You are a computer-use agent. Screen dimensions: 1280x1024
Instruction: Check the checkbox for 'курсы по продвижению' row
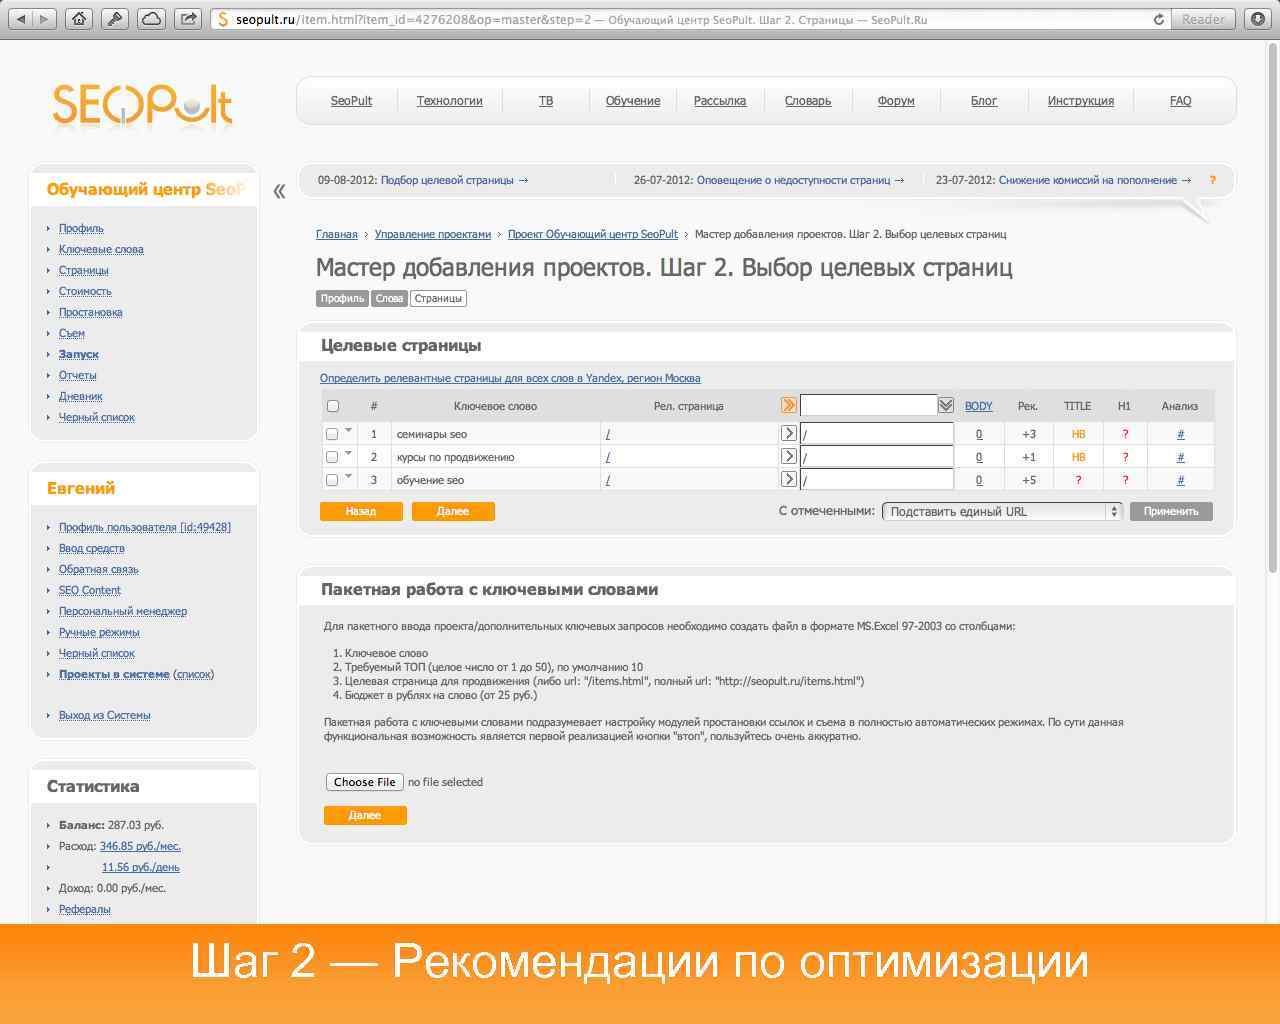coord(331,456)
